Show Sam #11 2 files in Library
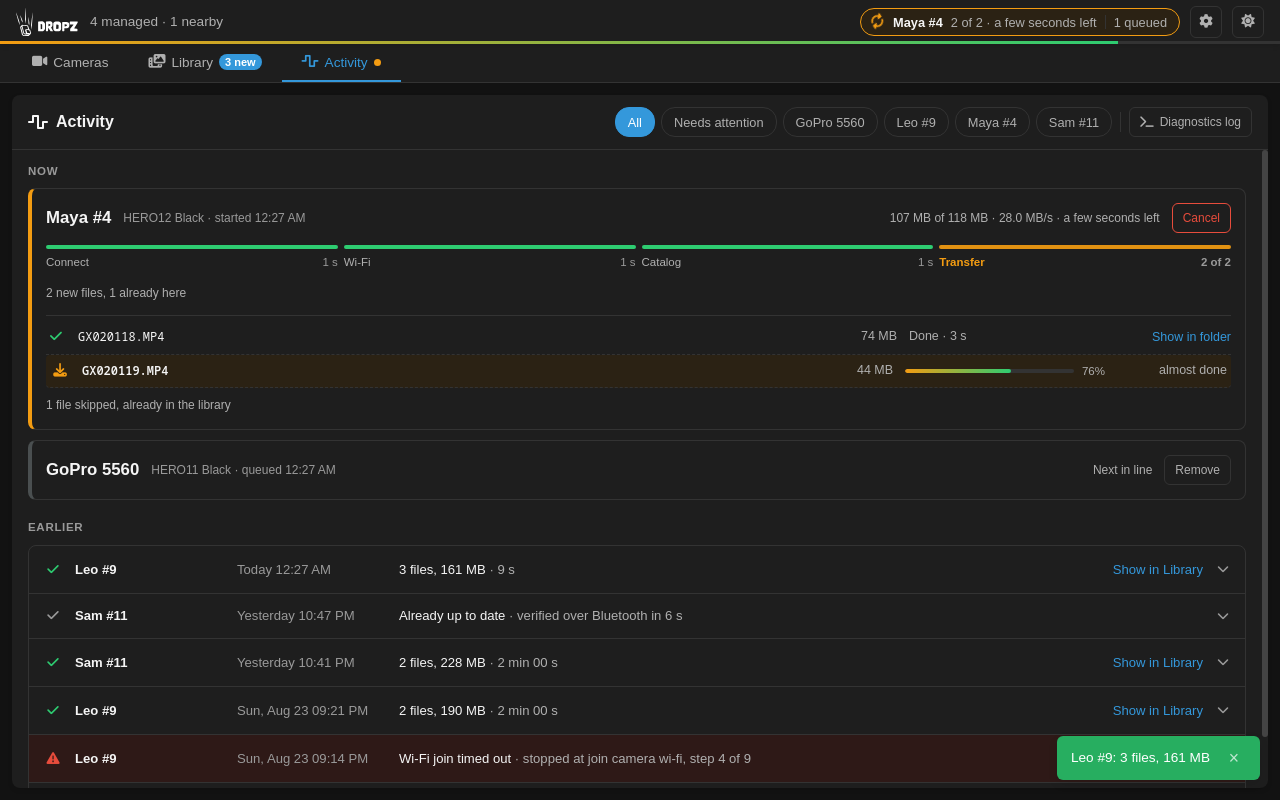 1158,662
